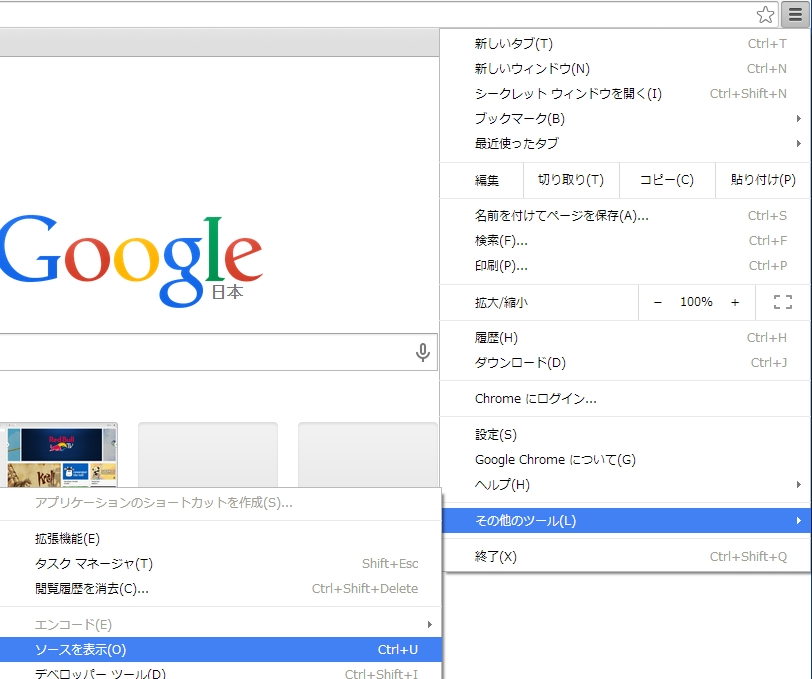Select 印刷(P)... print menu item
The width and height of the screenshot is (812, 679).
coord(626,266)
